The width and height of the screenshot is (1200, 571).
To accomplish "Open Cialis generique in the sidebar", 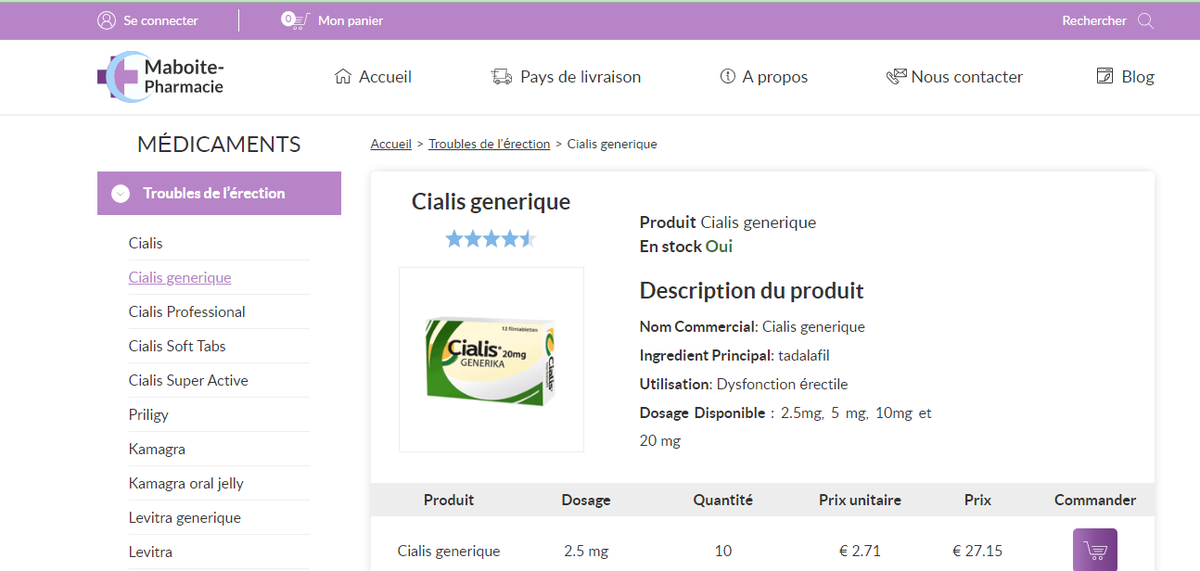I will pos(180,277).
